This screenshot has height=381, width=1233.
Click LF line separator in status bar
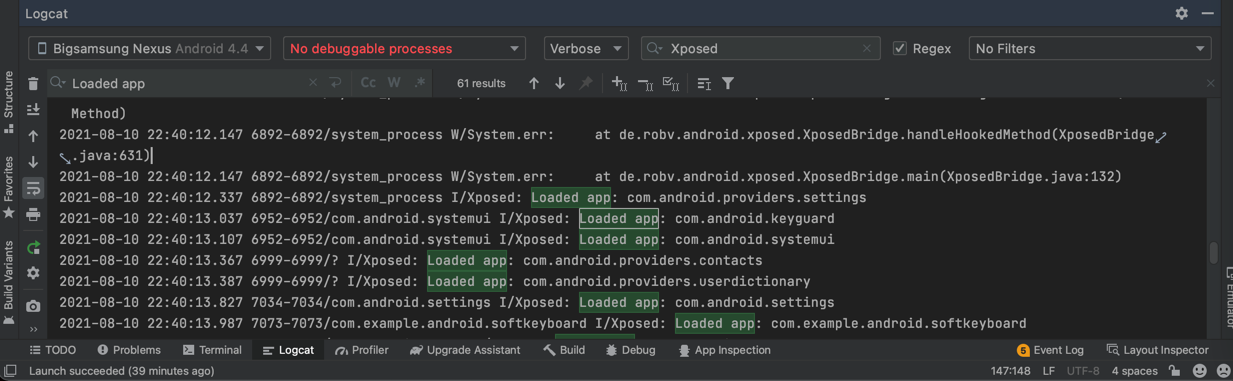[x=1049, y=371]
